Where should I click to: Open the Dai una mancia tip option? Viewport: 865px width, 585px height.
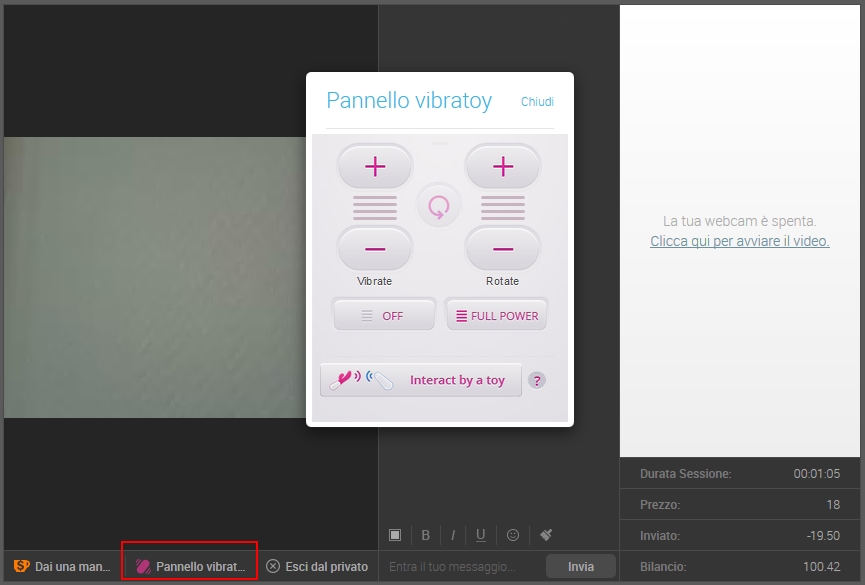[x=63, y=566]
